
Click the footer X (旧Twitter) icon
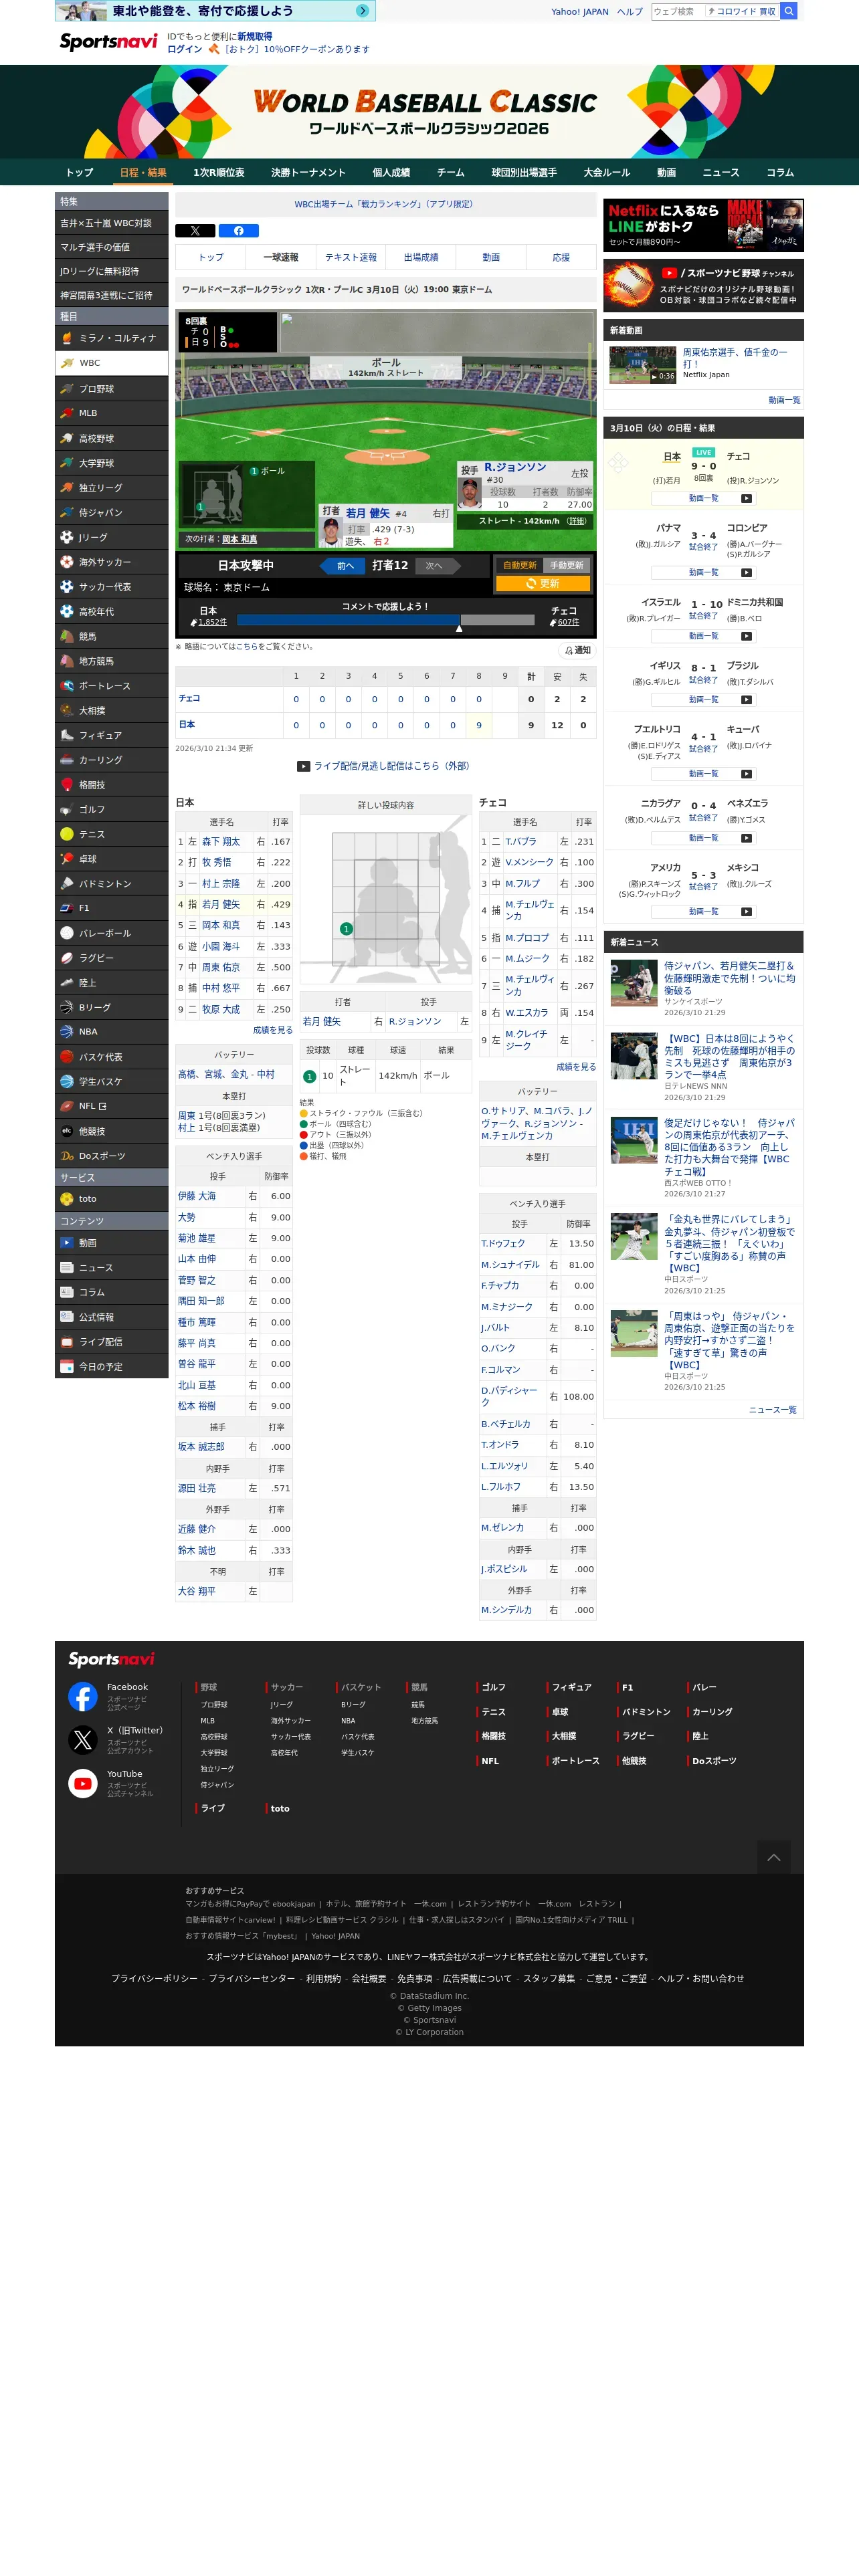click(x=83, y=1740)
